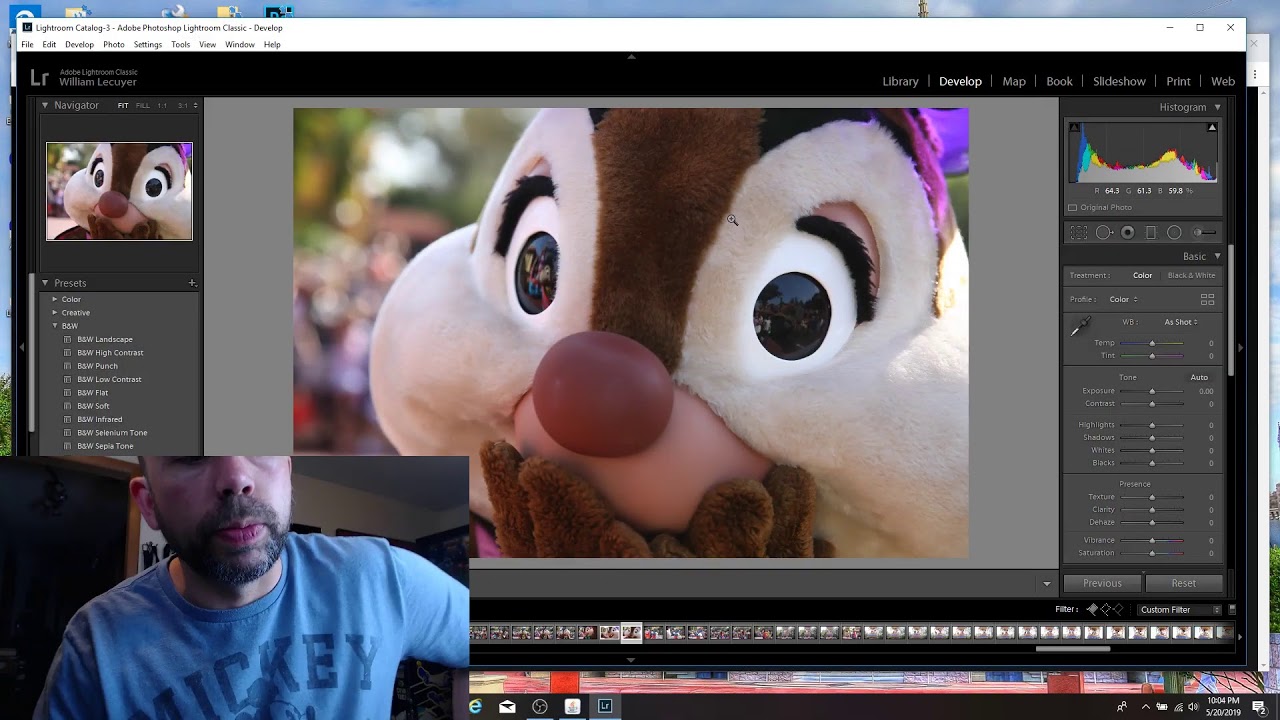
Task: Set treatment to Color
Action: [x=1142, y=275]
